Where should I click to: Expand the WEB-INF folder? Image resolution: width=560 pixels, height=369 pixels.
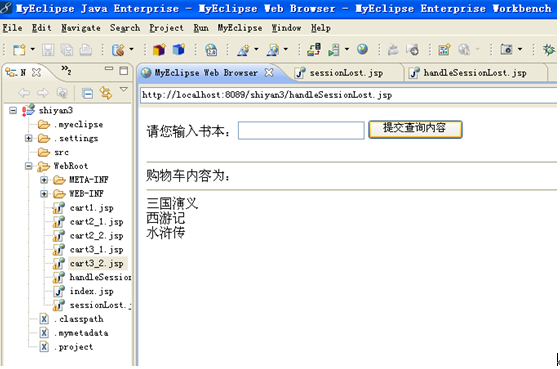click(x=44, y=194)
